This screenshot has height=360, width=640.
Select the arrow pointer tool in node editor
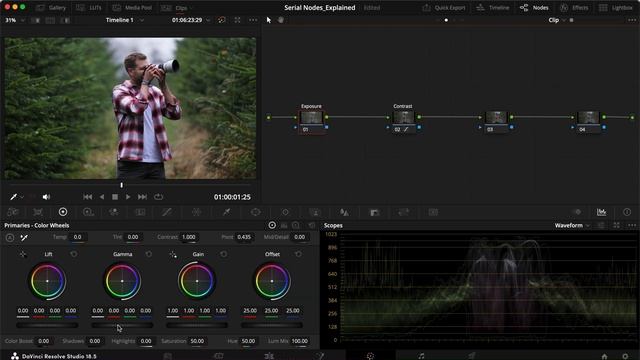pos(269,20)
